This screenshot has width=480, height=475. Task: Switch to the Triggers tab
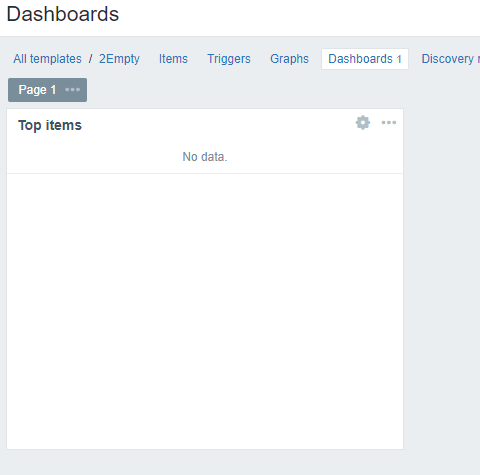pyautogui.click(x=229, y=59)
